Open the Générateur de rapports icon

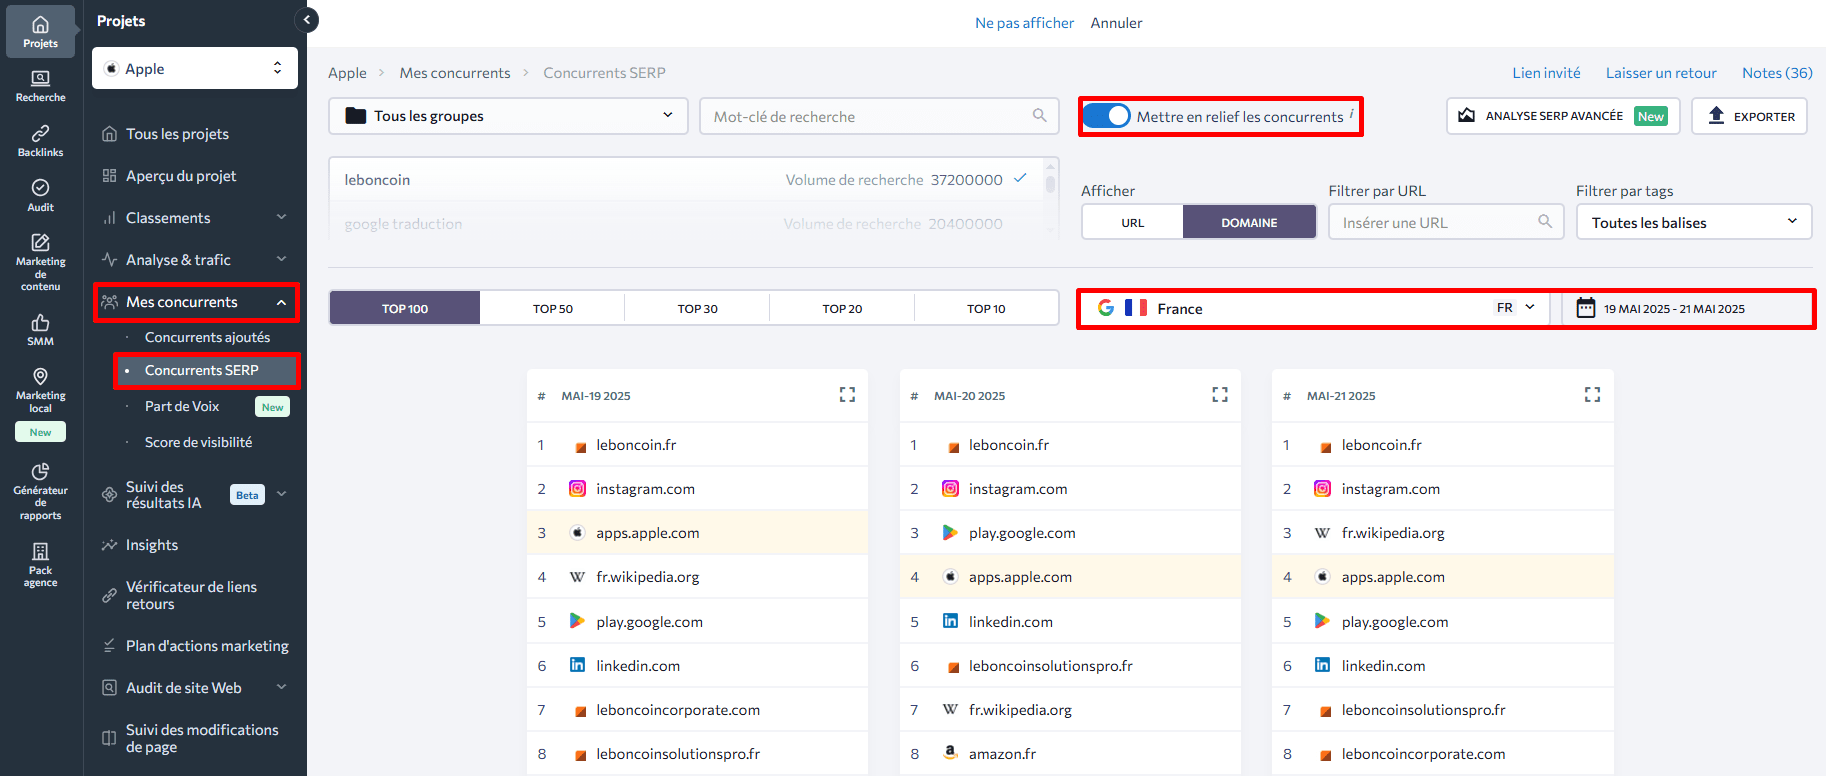pos(40,491)
